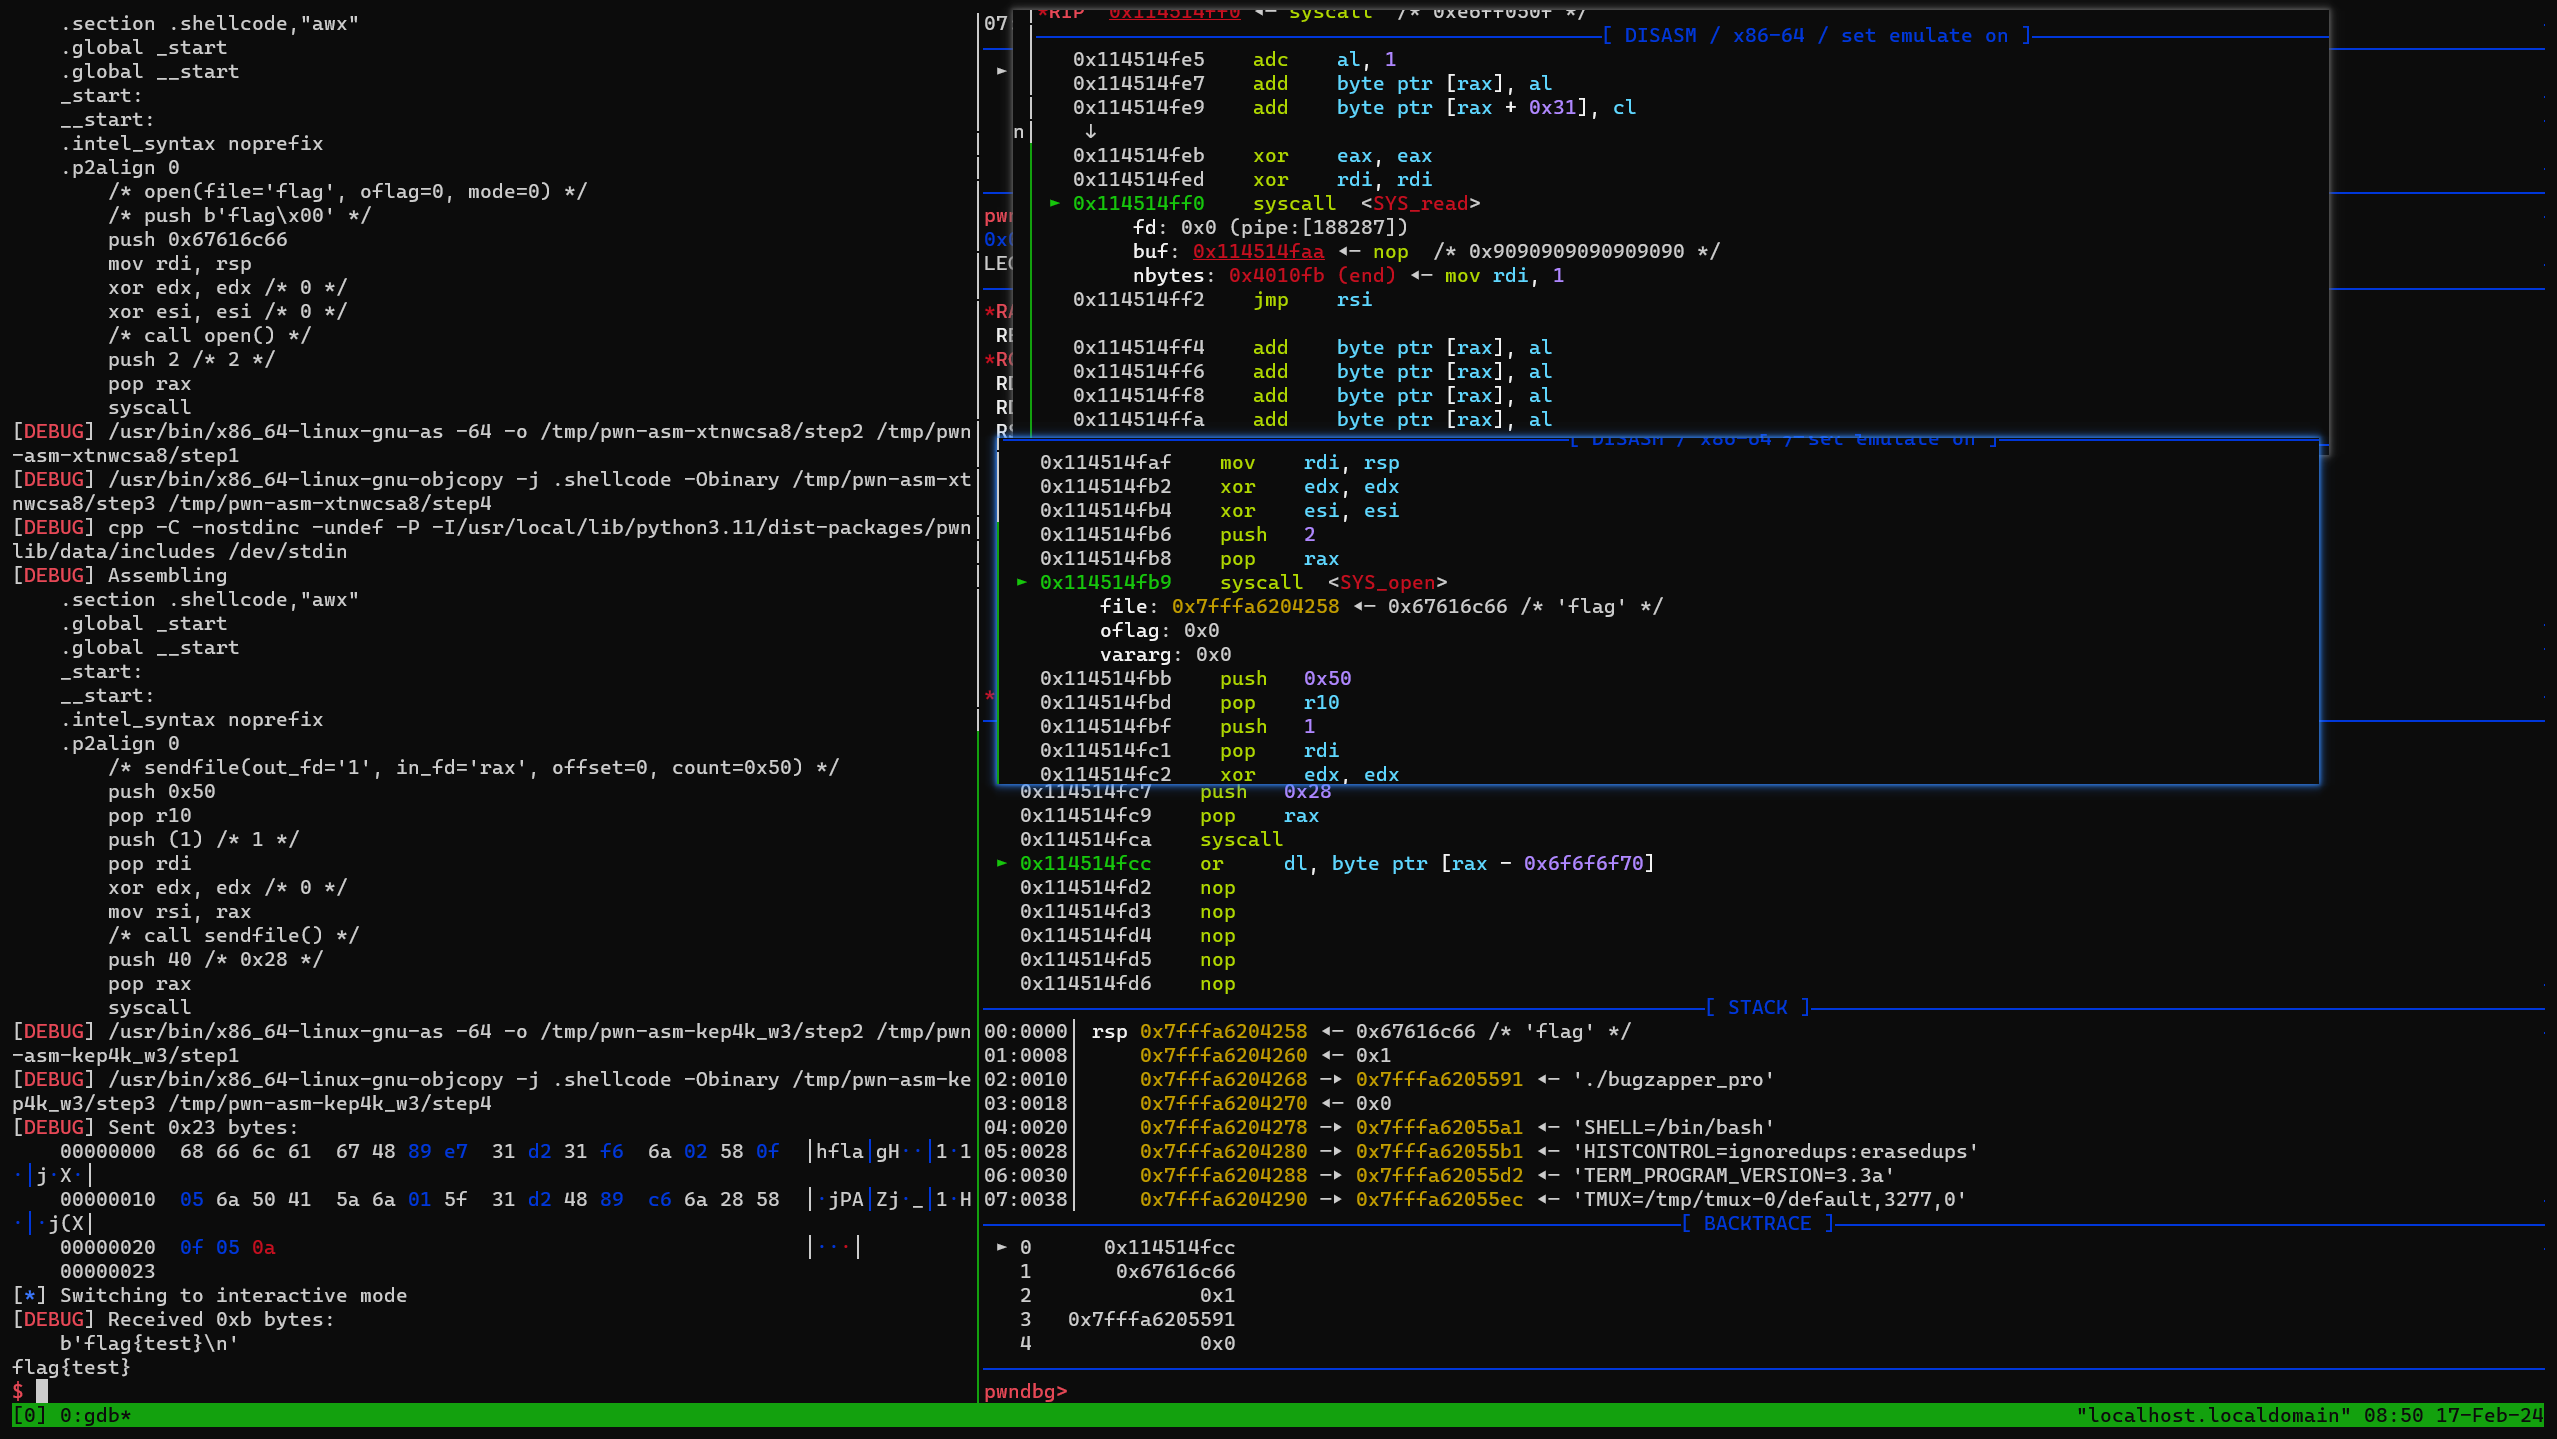
Task: Click the green arrow beside 0x114514fb9
Action: point(1021,582)
